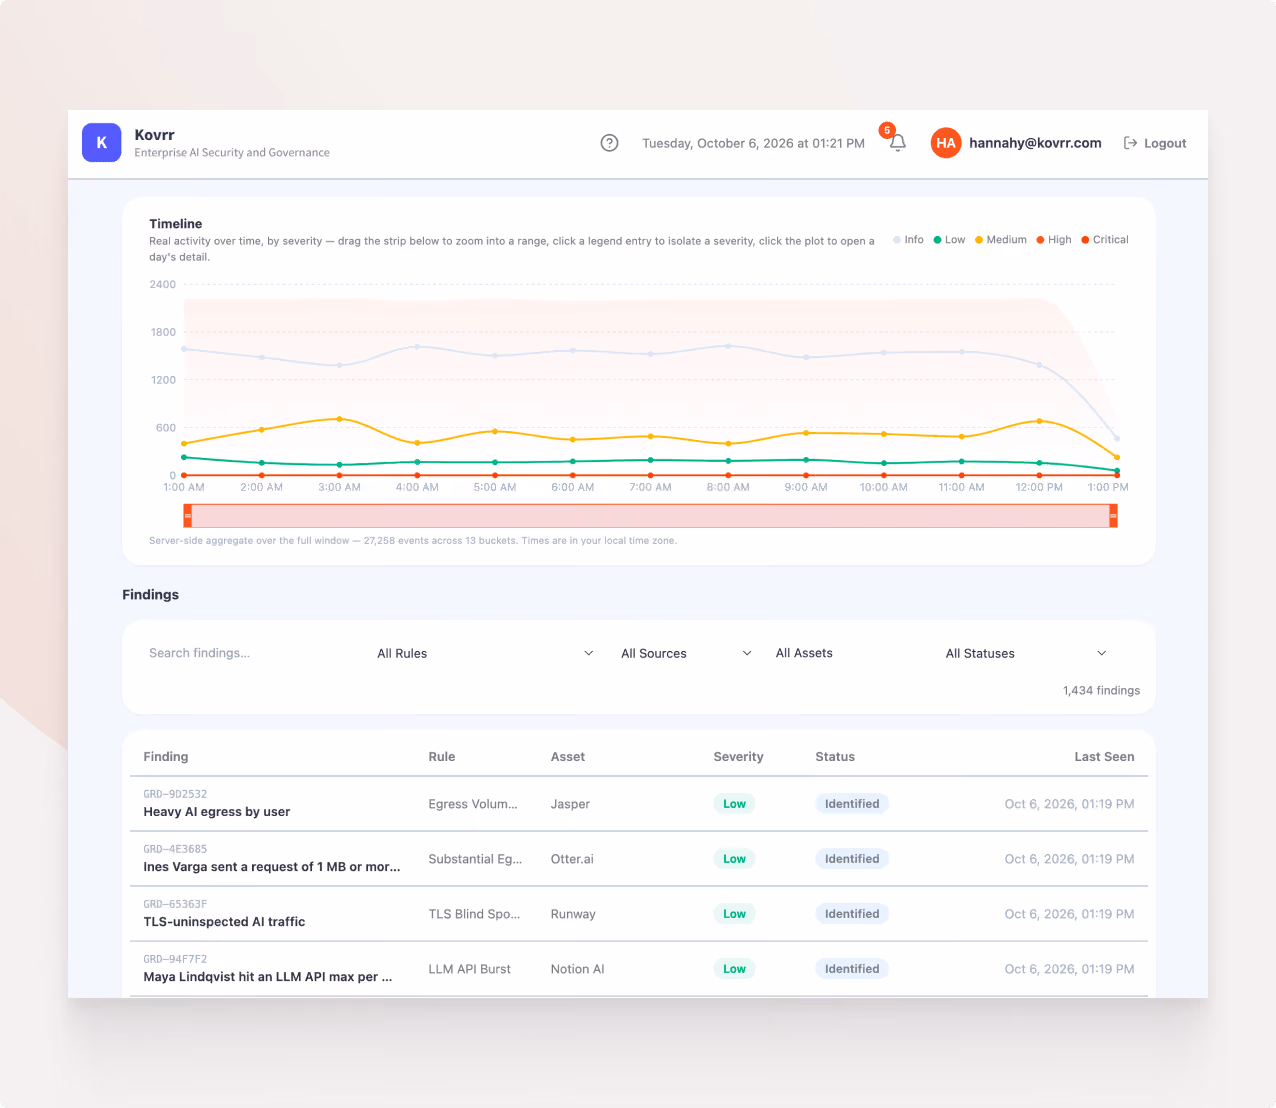The image size is (1276, 1108).
Task: Toggle the Info severity legend entry
Action: point(909,240)
